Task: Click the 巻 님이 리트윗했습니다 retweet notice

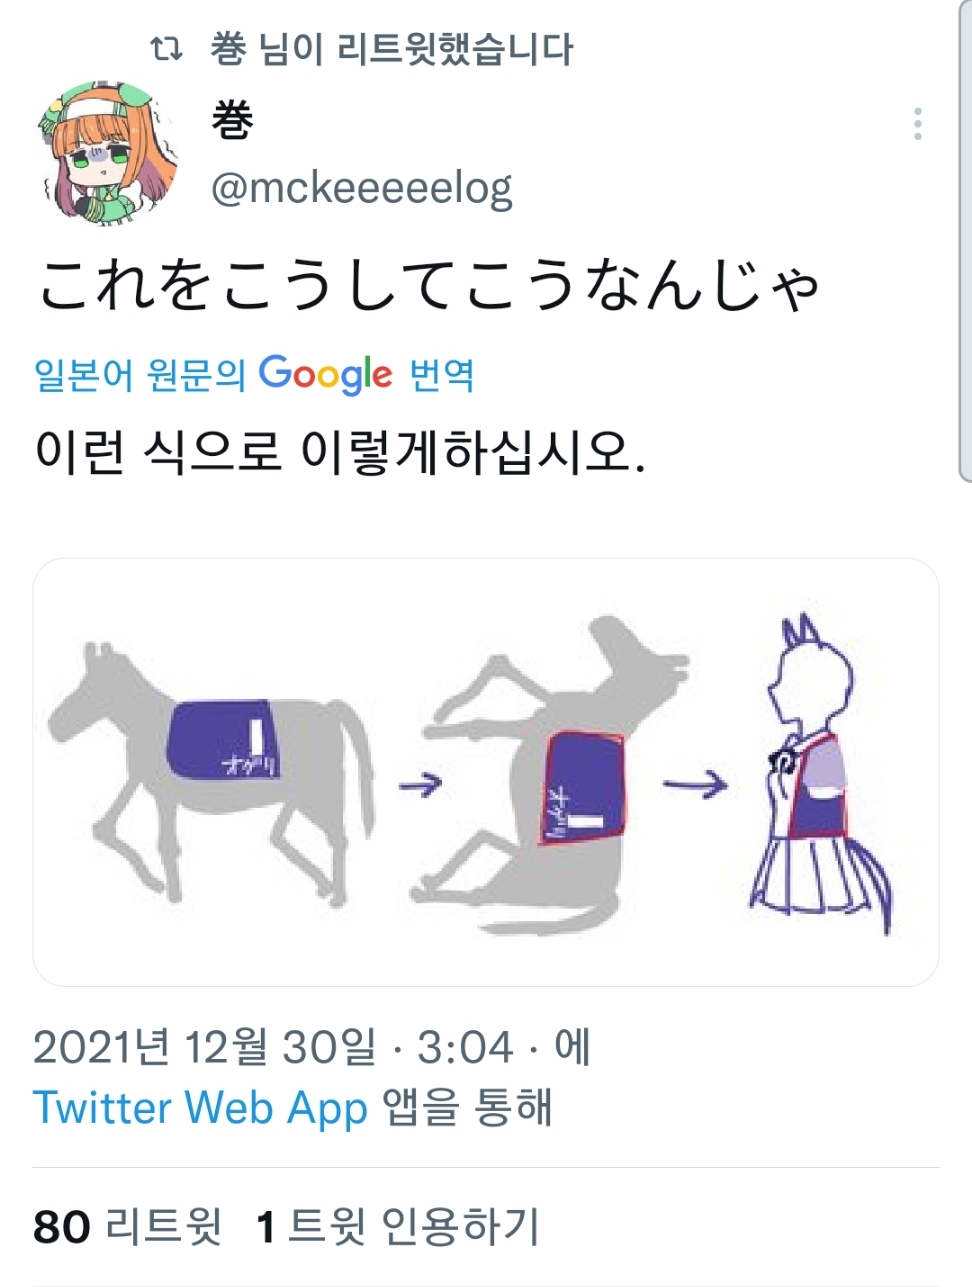Action: point(392,48)
